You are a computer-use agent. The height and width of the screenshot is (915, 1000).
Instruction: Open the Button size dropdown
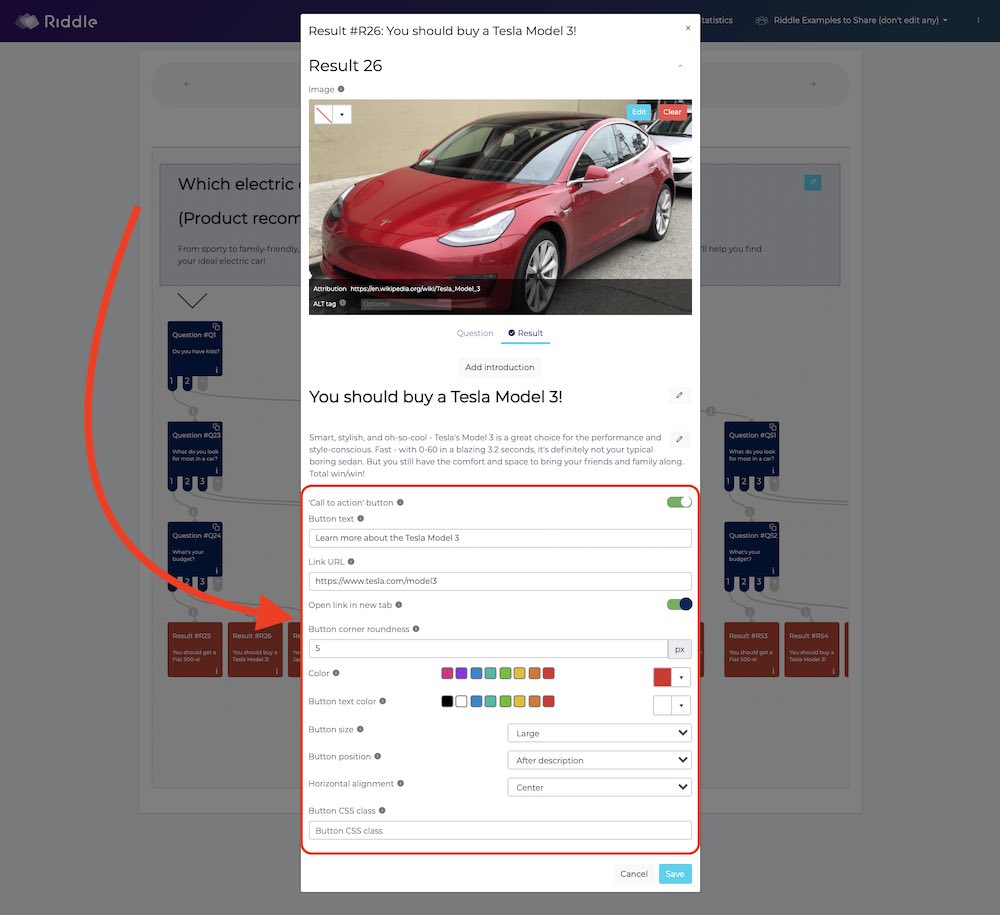click(x=599, y=733)
